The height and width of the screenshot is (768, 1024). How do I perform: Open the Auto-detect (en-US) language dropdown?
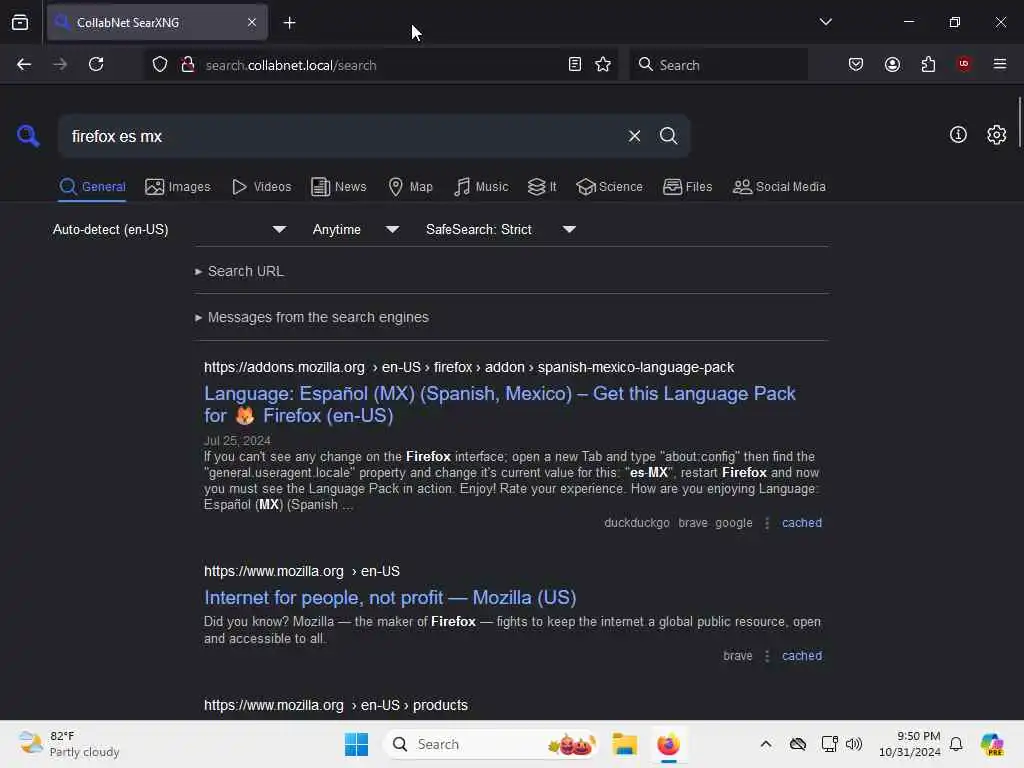tap(169, 229)
